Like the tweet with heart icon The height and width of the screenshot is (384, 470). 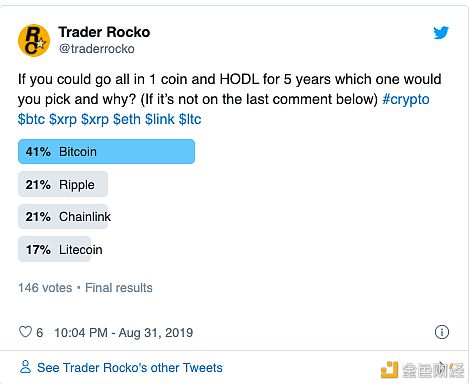tap(25, 332)
